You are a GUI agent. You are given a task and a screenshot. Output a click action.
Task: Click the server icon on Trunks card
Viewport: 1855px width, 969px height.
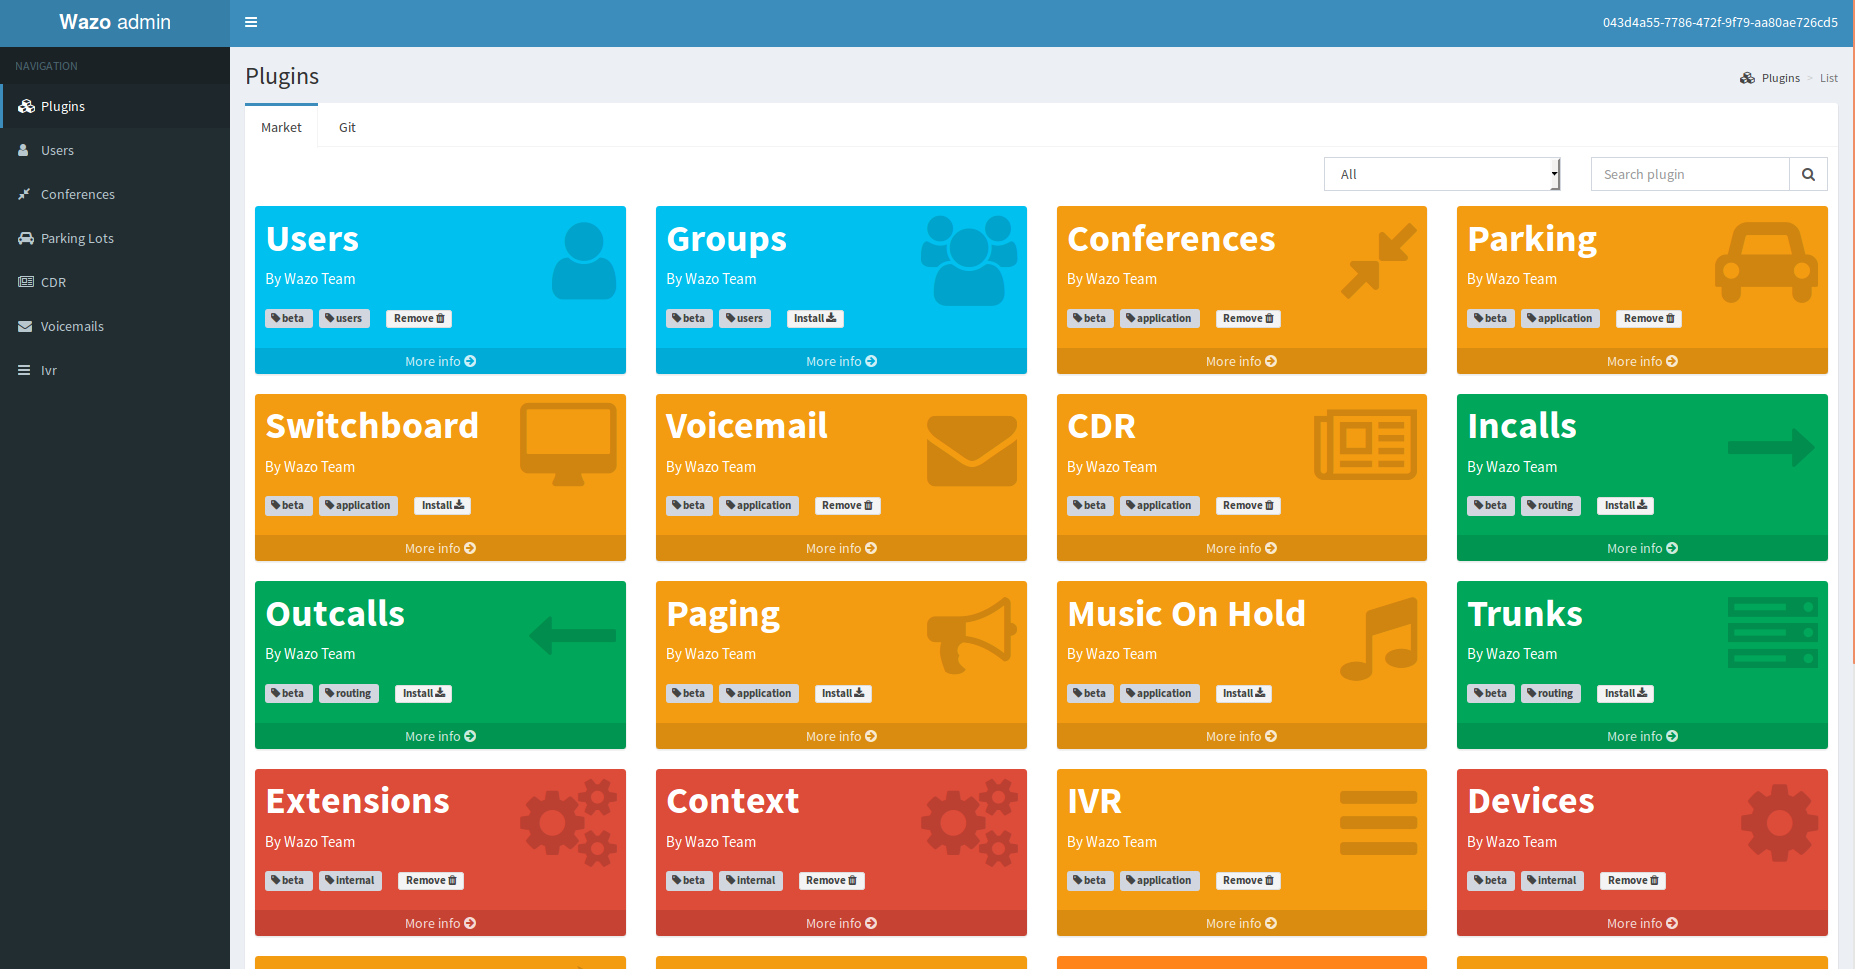1773,633
